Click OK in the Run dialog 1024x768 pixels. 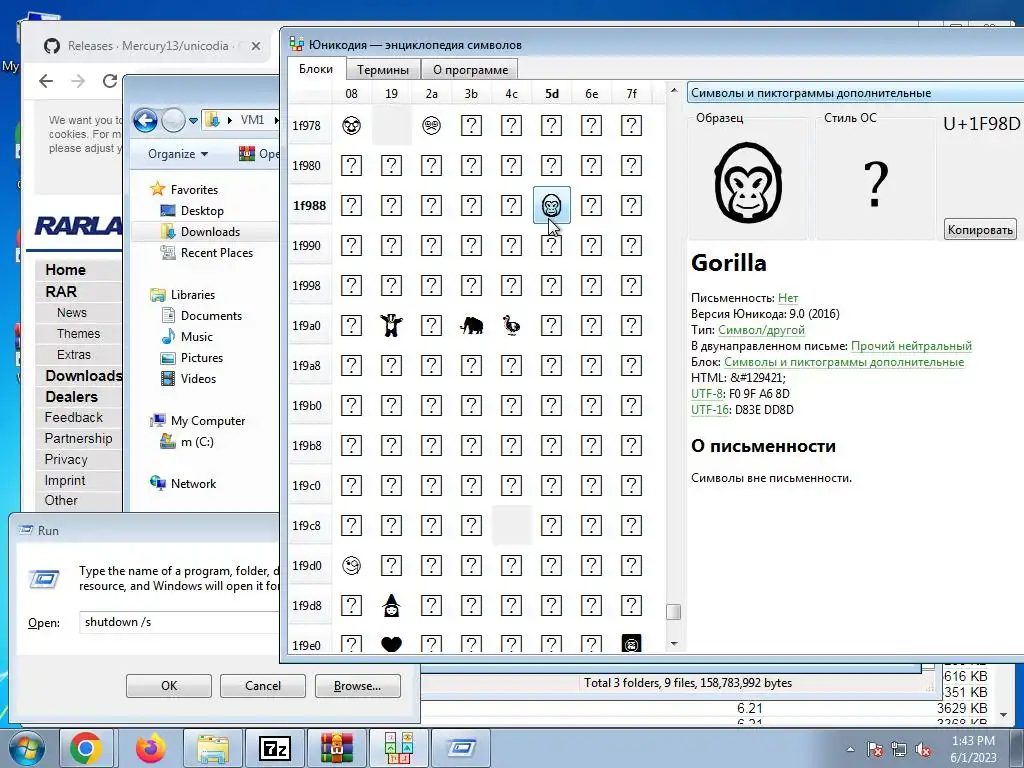tap(168, 686)
